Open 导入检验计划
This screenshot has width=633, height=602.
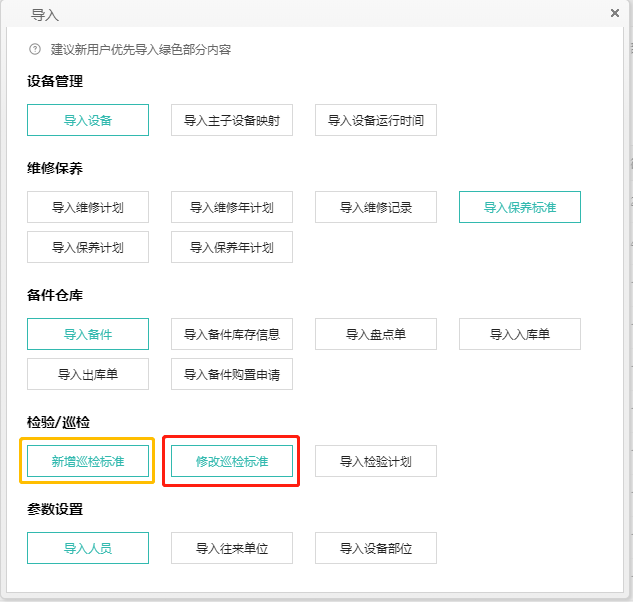tap(376, 461)
